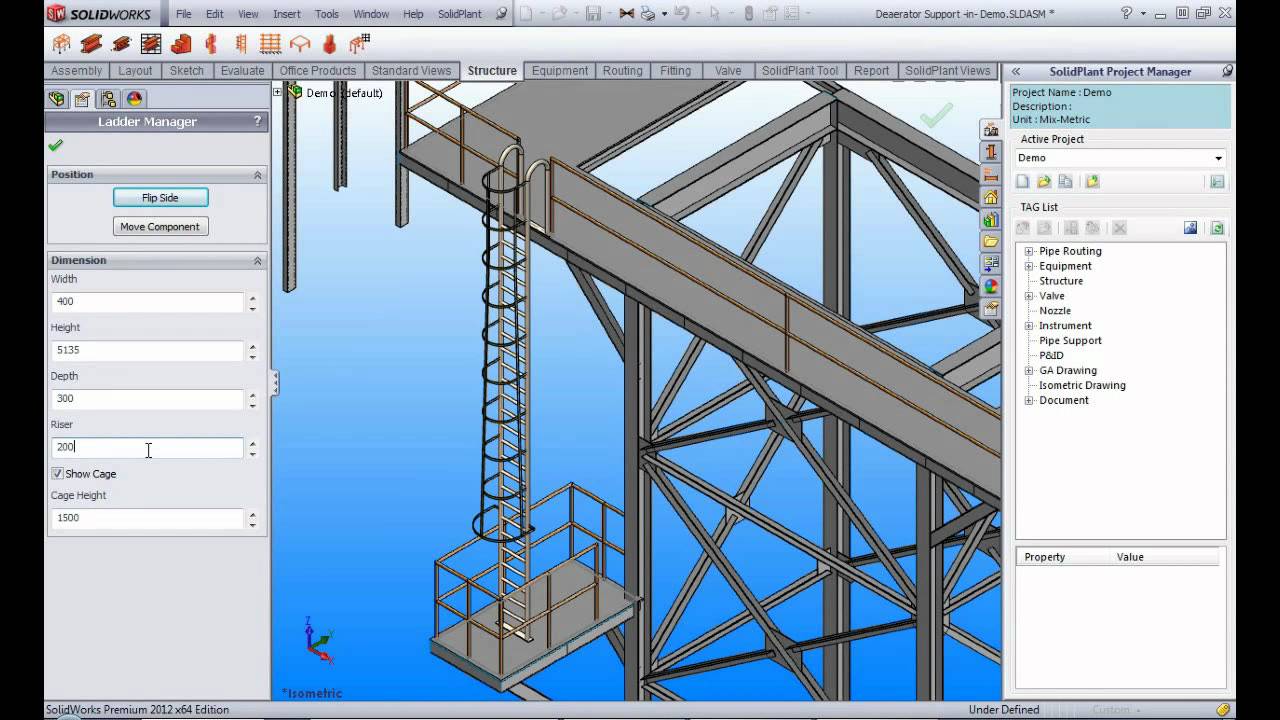This screenshot has height=720, width=1280.
Task: Collapse the Dimension section
Action: [x=257, y=260]
